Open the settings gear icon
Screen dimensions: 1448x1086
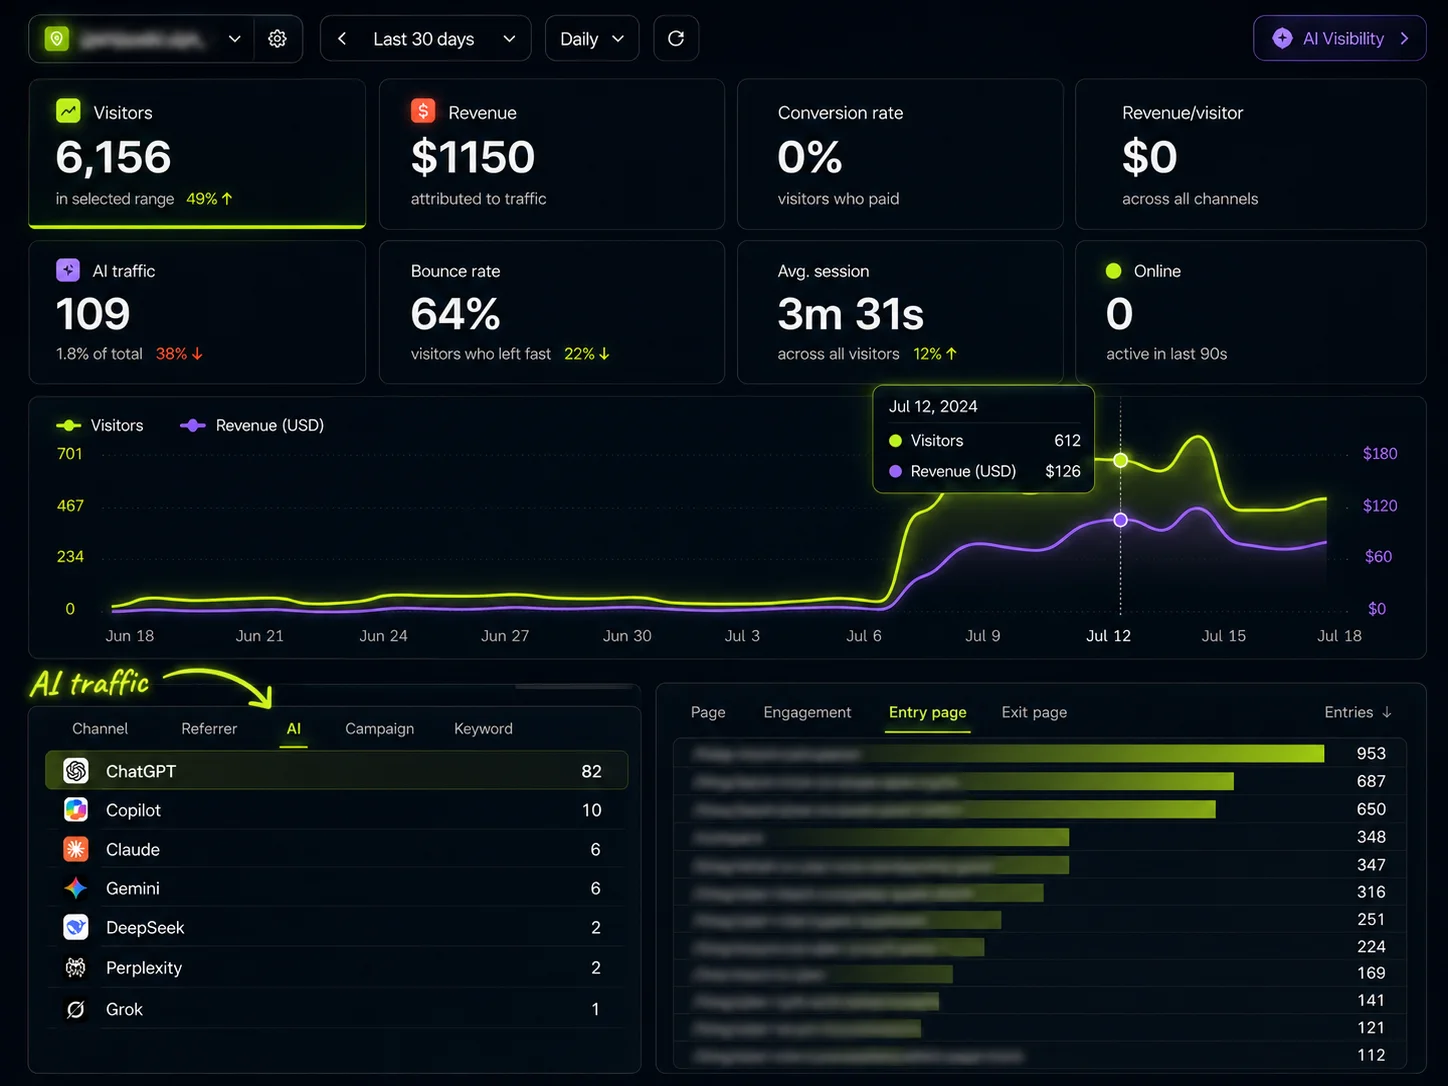pyautogui.click(x=277, y=39)
